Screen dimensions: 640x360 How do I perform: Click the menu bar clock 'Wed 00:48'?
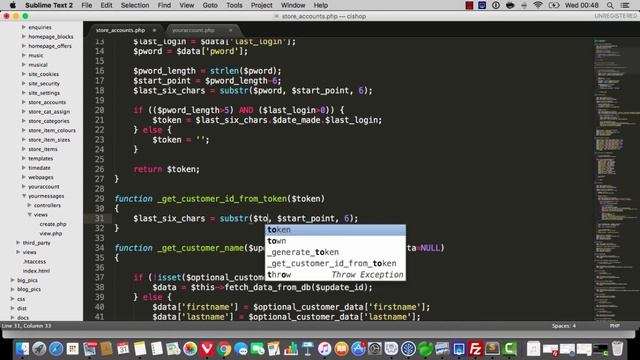[x=582, y=5]
